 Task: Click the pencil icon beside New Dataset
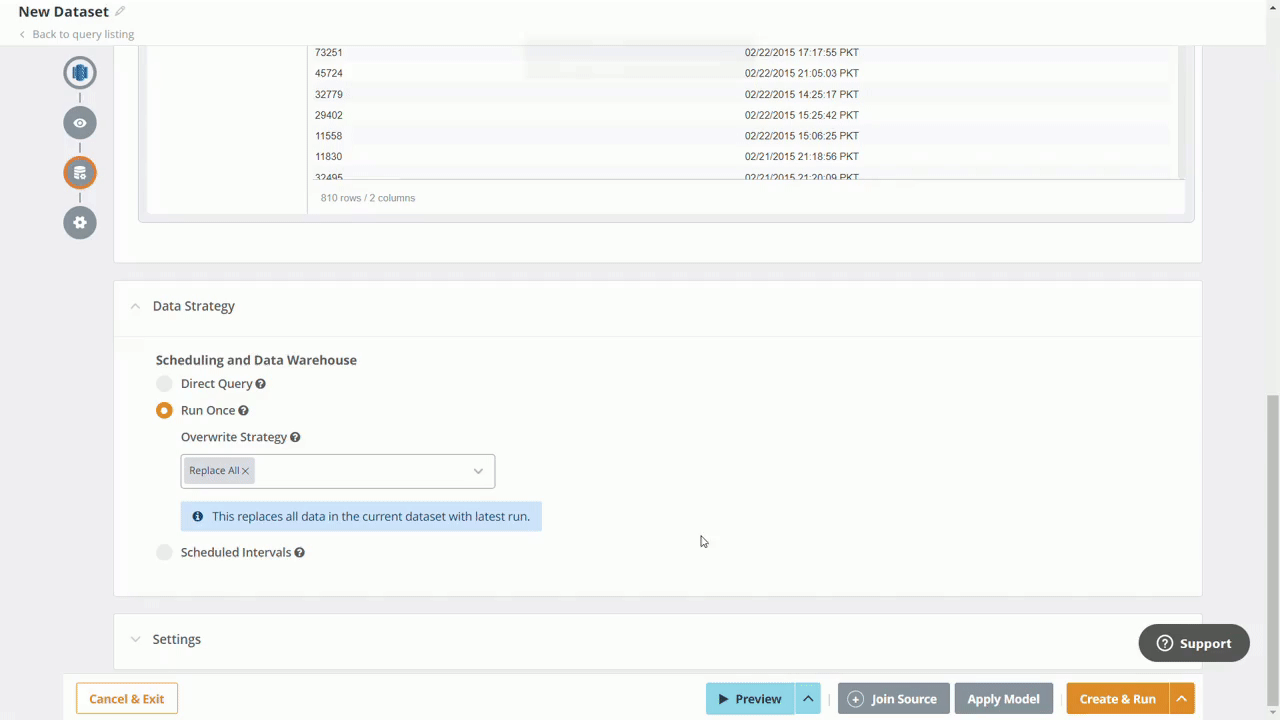pyautogui.click(x=120, y=12)
